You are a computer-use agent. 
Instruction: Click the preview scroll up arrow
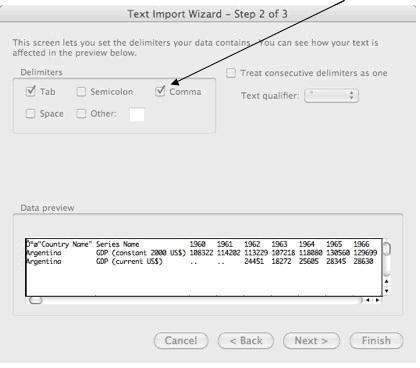click(387, 282)
